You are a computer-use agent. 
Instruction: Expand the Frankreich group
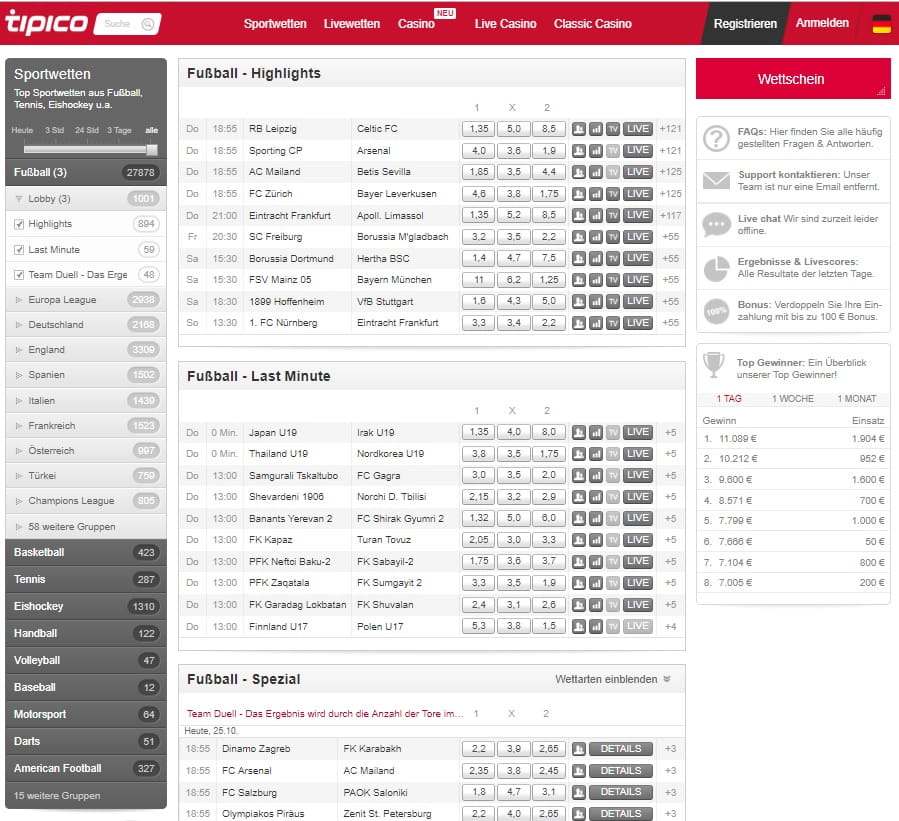pos(19,426)
